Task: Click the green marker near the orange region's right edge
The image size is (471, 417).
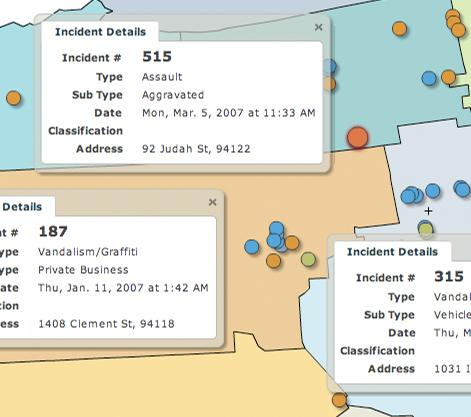Action: coord(308,259)
